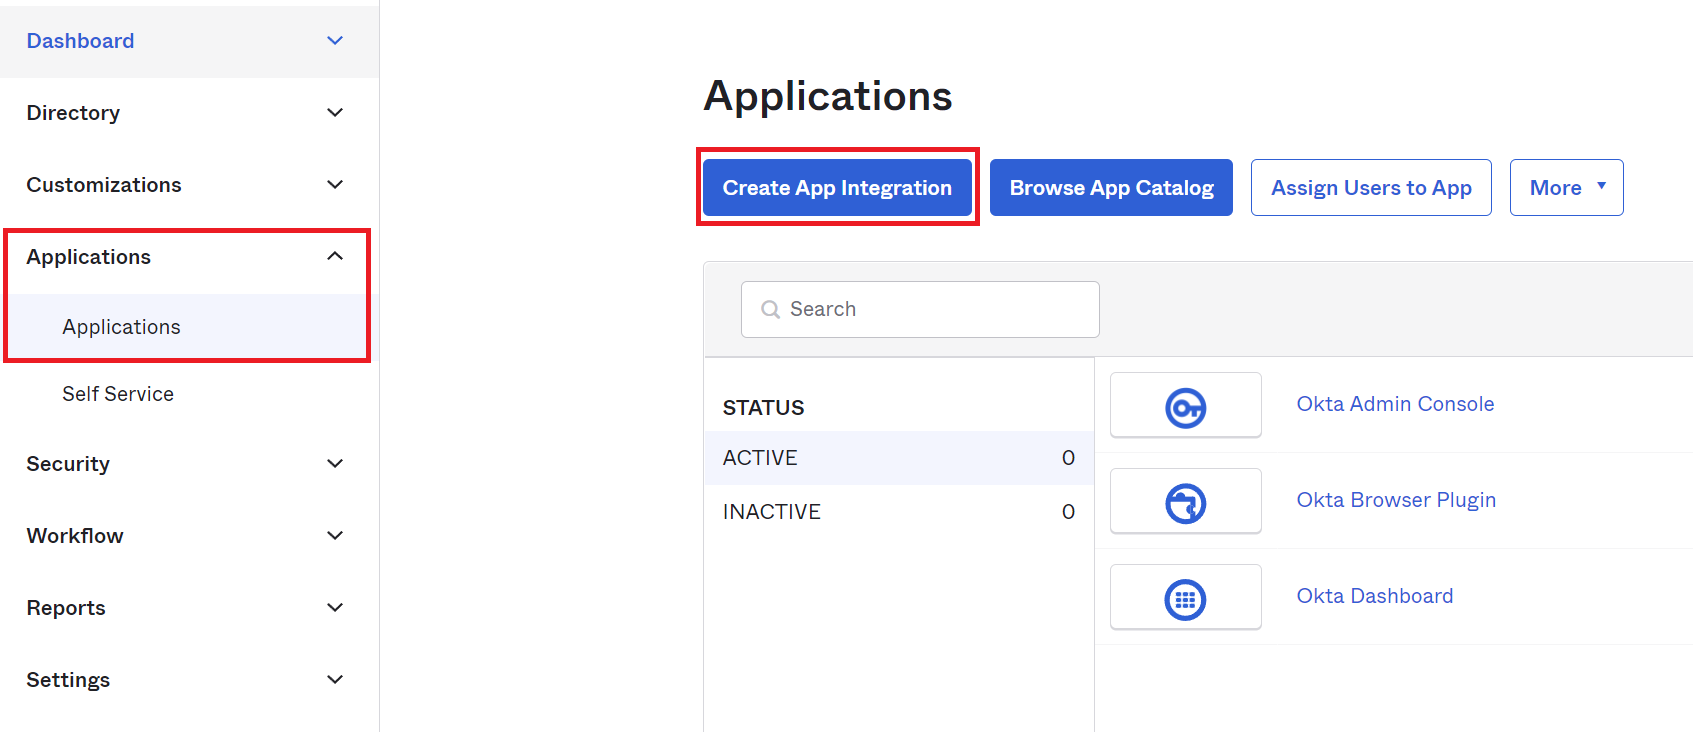Select Reports in the sidebar
The height and width of the screenshot is (732, 1693).
click(66, 608)
